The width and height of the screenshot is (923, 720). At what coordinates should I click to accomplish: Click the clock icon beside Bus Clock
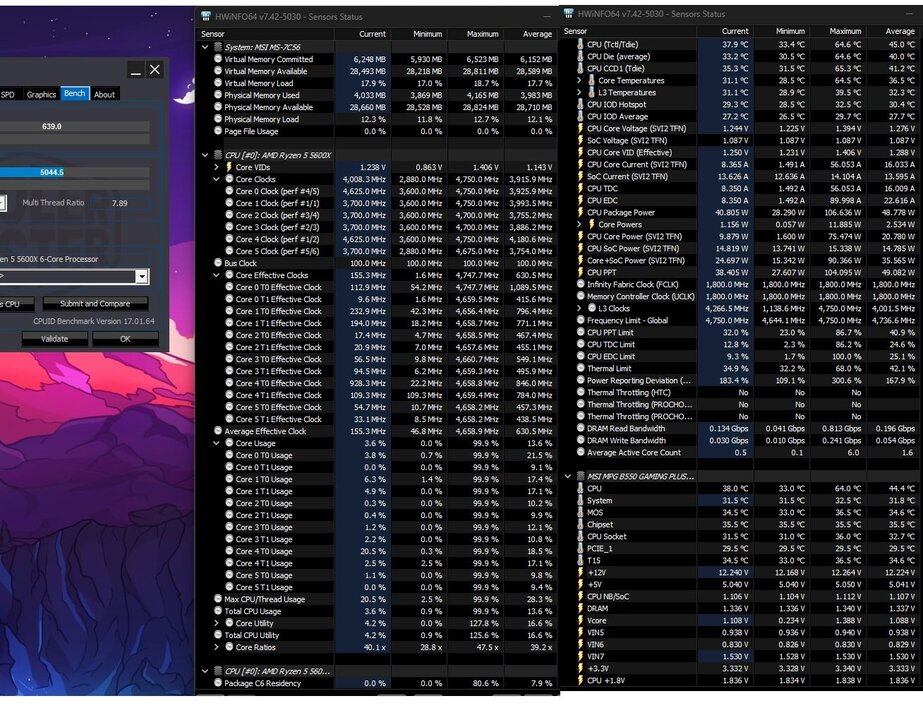tap(218, 263)
